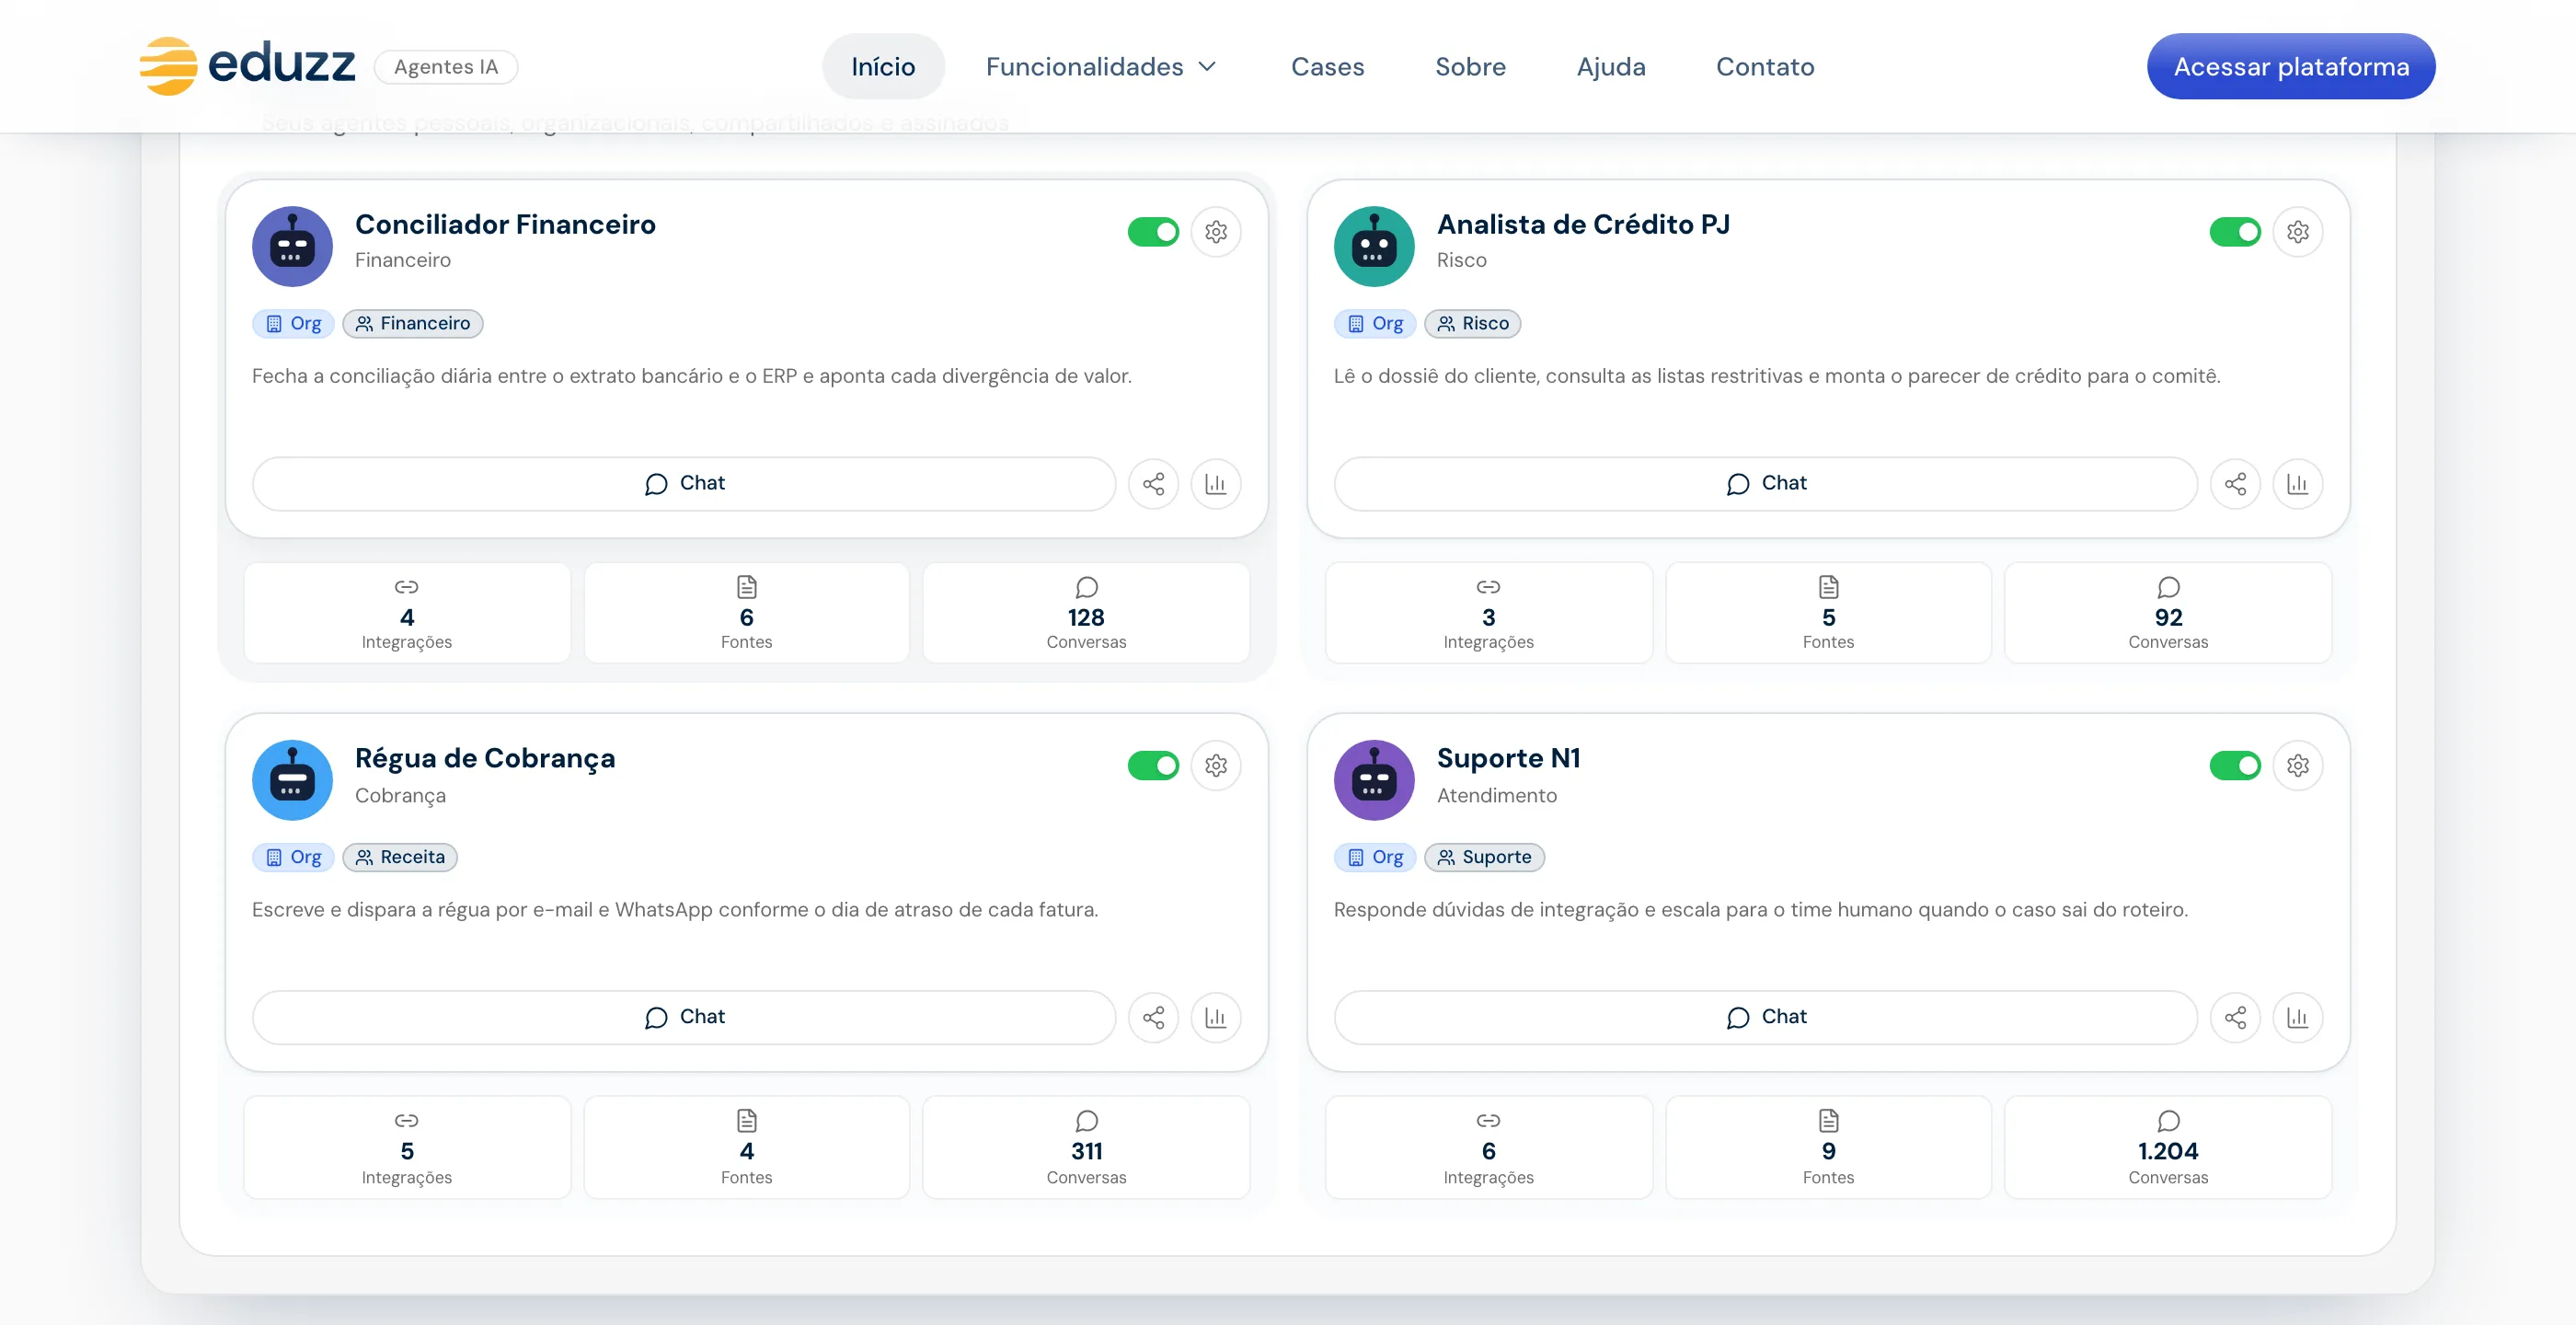Share the Conciliador Financeiro agent

tap(1153, 484)
